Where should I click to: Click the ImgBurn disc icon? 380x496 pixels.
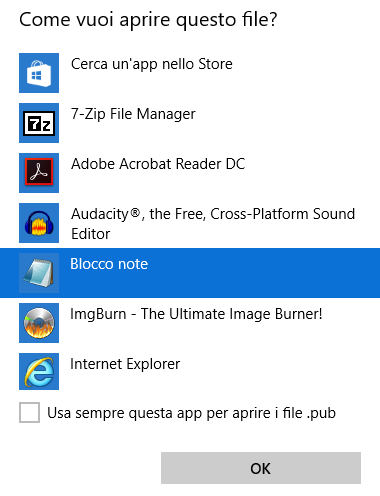point(39,323)
